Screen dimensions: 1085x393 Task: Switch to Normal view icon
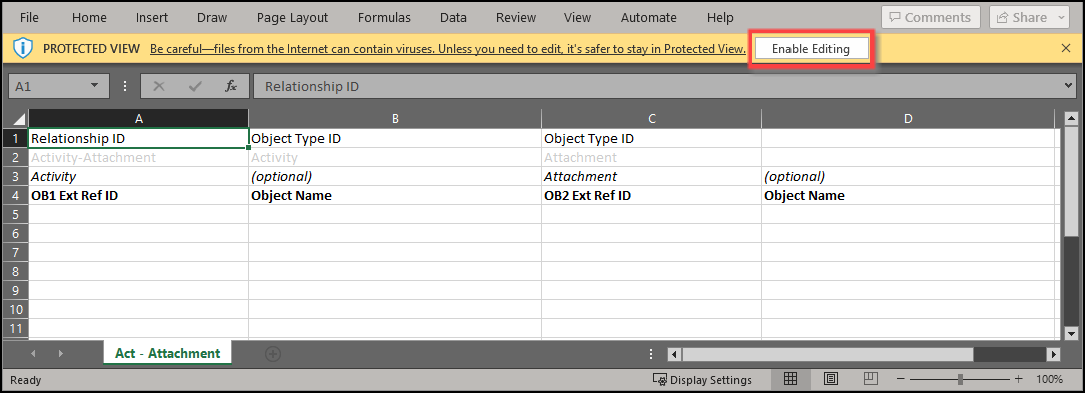pos(790,379)
